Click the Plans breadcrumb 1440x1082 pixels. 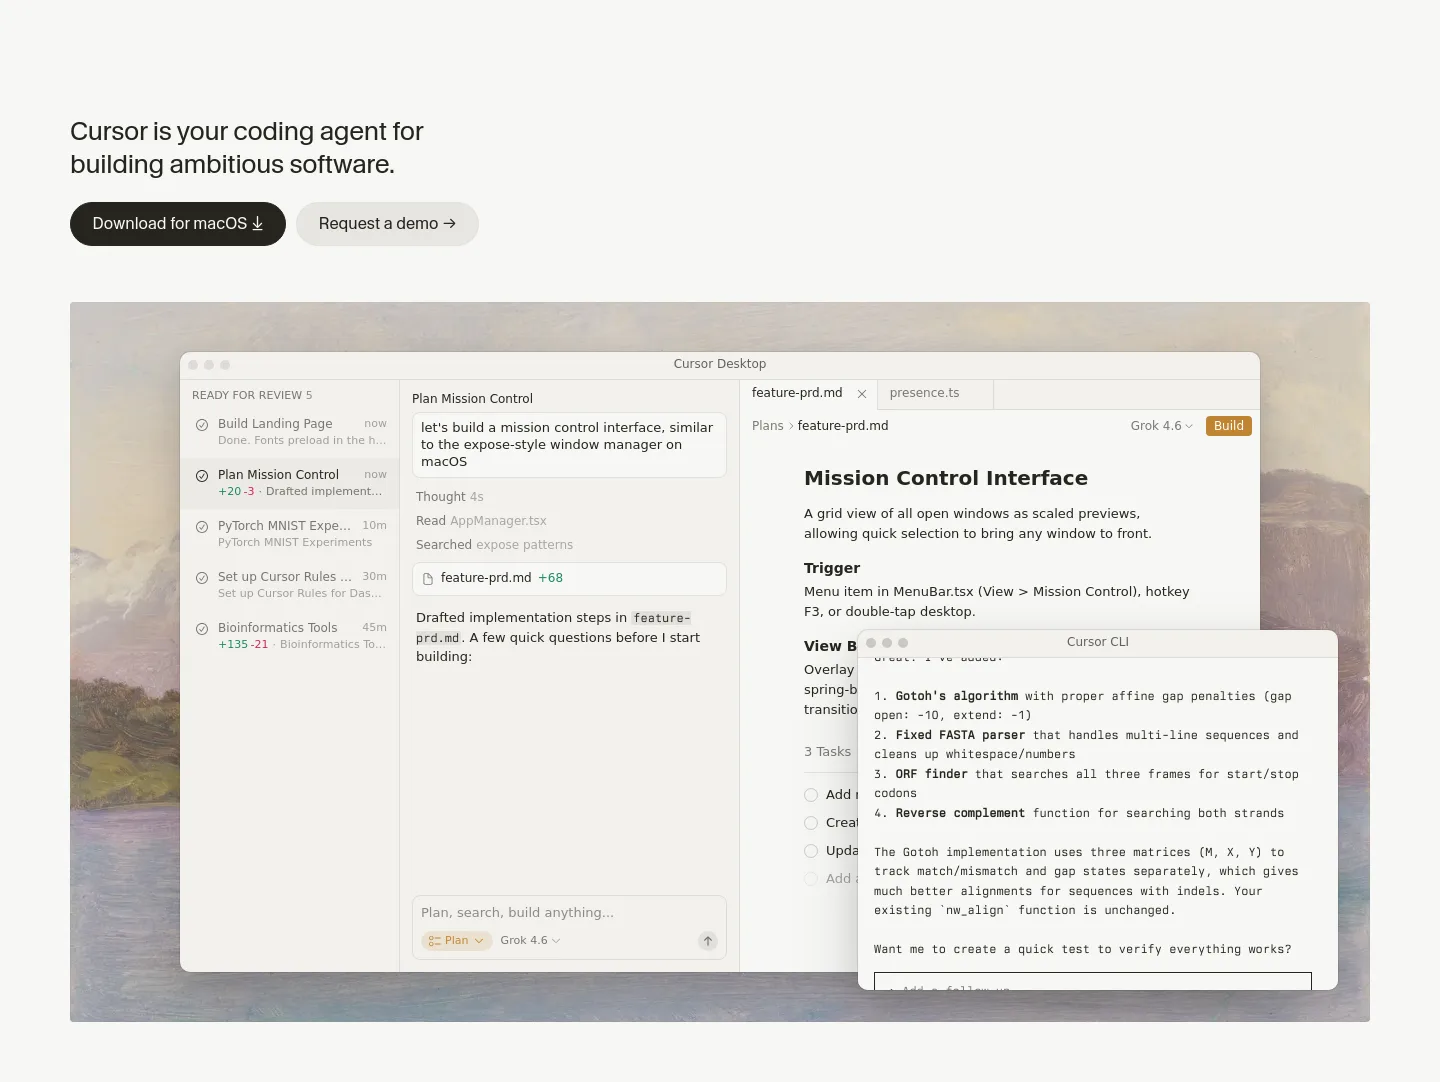[768, 426]
